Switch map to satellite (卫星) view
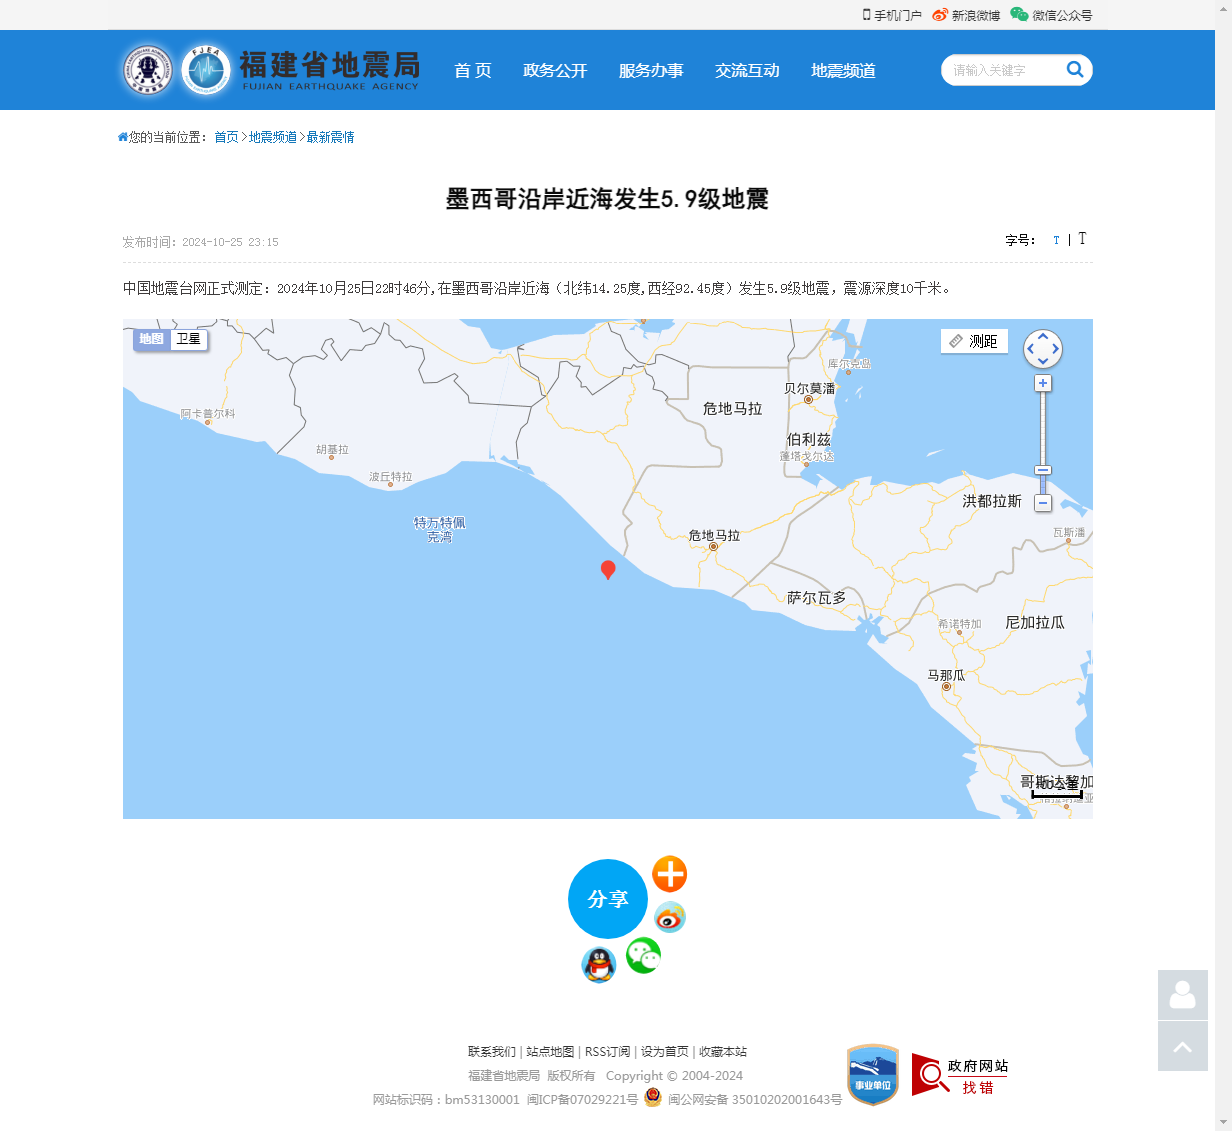Screen dimensions: 1232x1131 tap(188, 340)
